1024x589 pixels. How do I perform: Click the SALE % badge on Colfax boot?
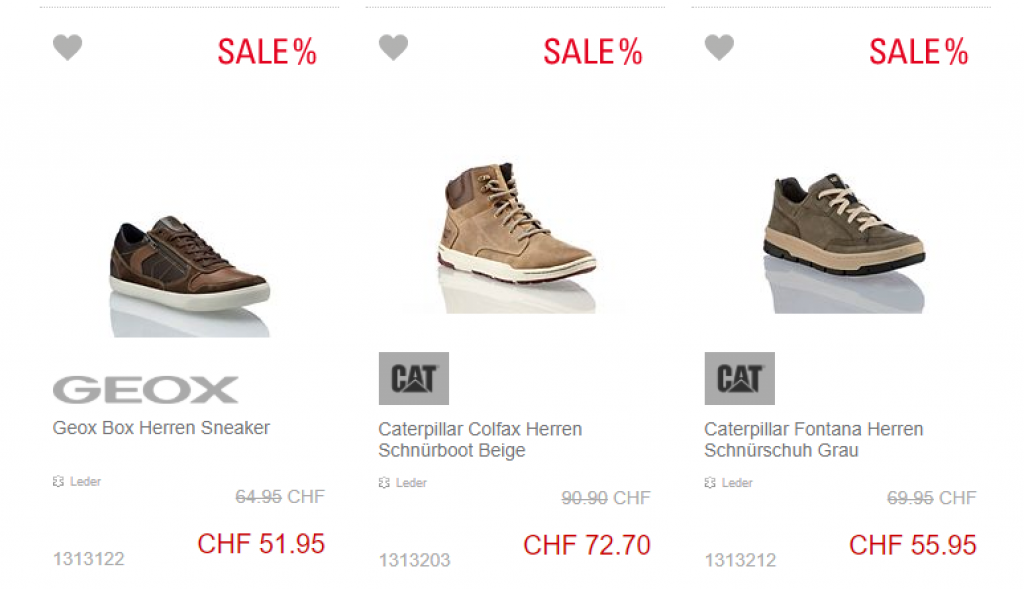[593, 51]
